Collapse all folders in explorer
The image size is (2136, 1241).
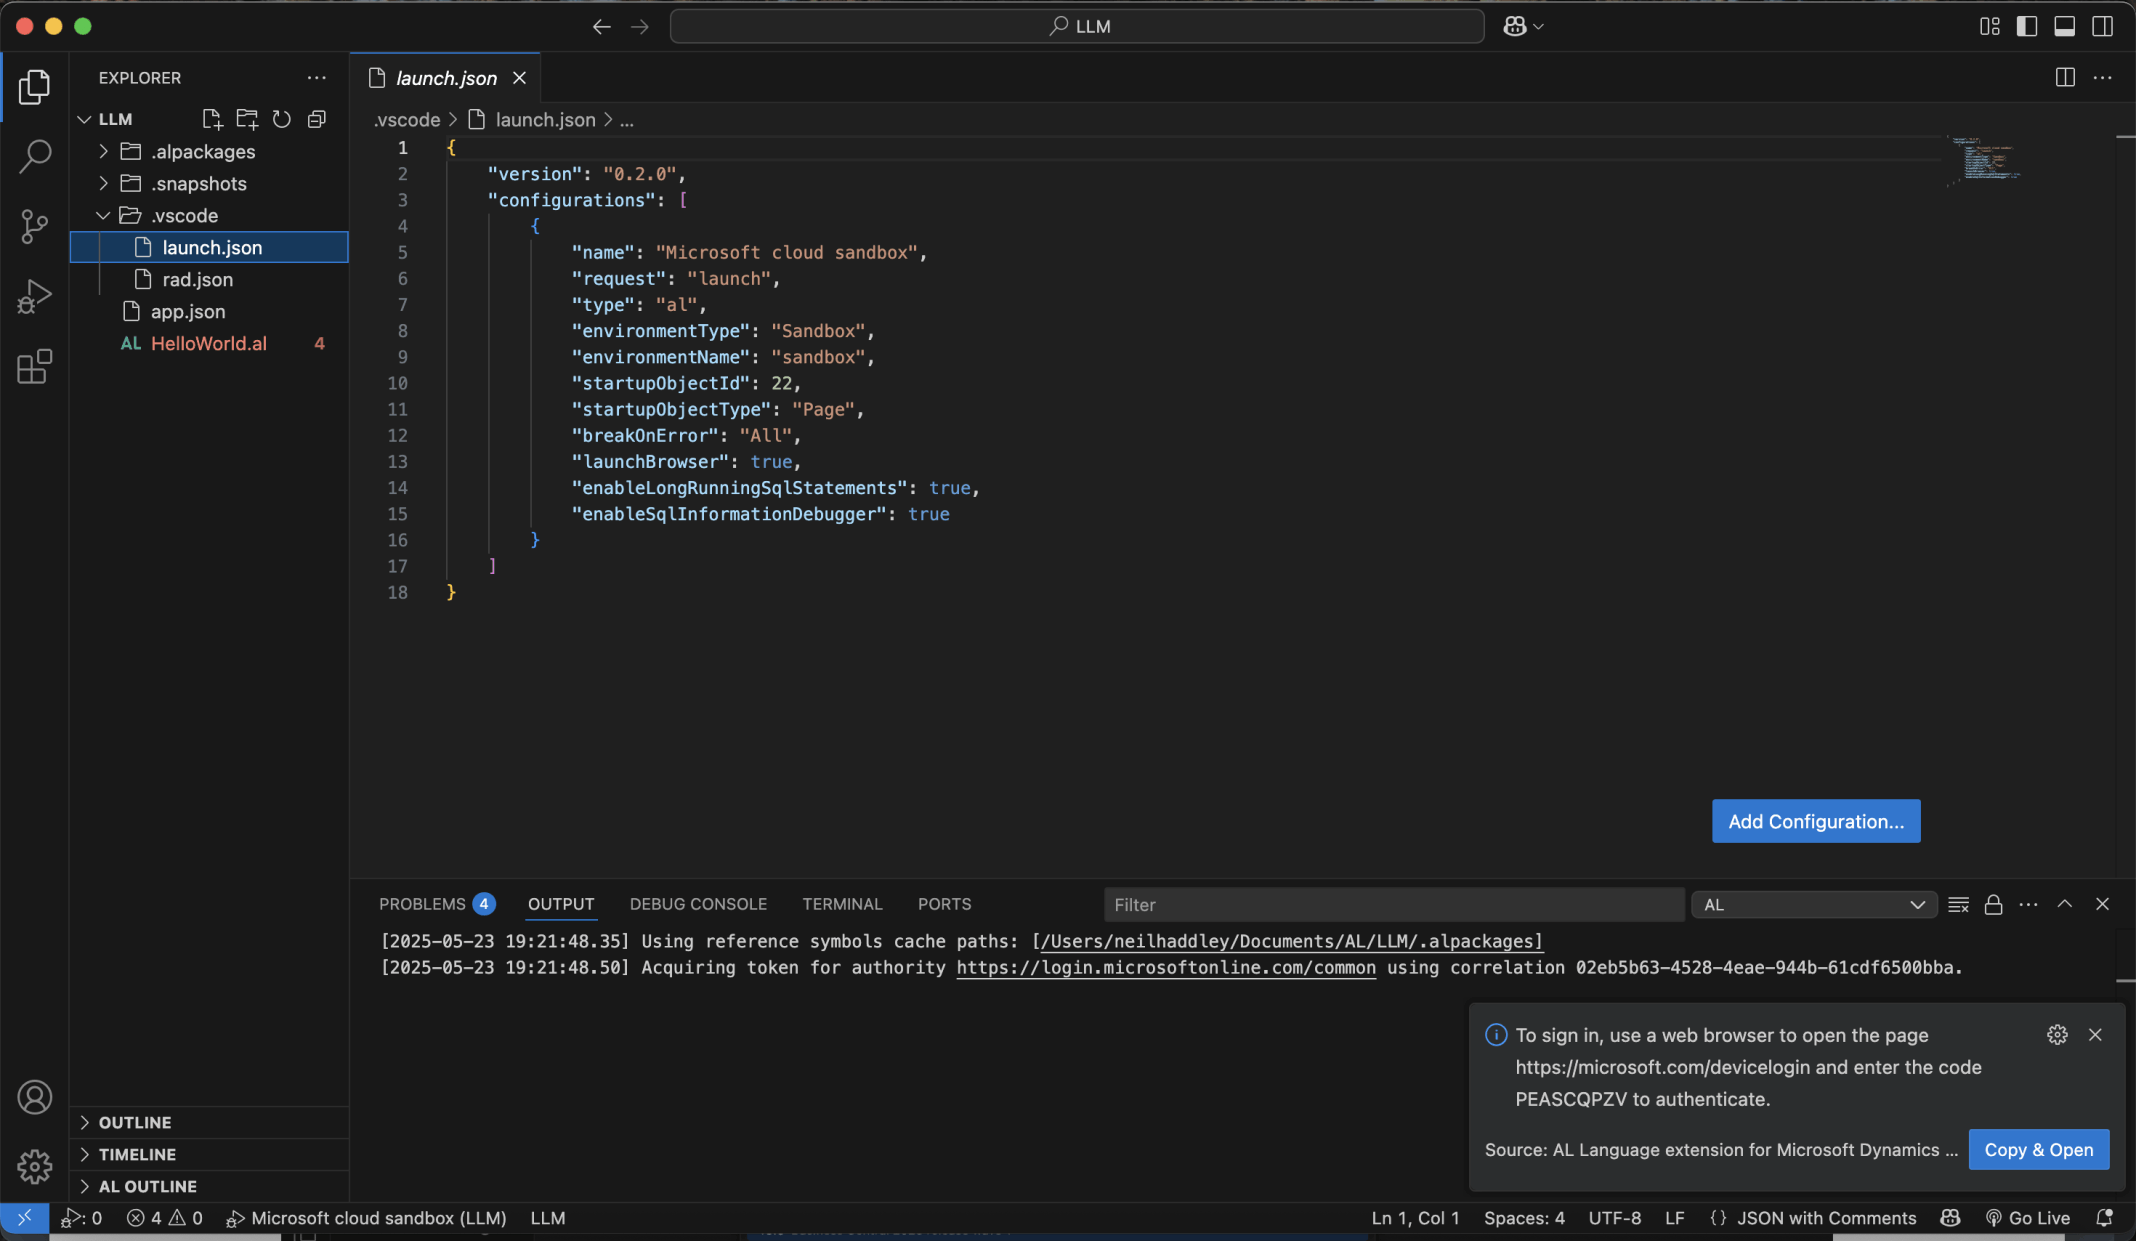tap(317, 119)
